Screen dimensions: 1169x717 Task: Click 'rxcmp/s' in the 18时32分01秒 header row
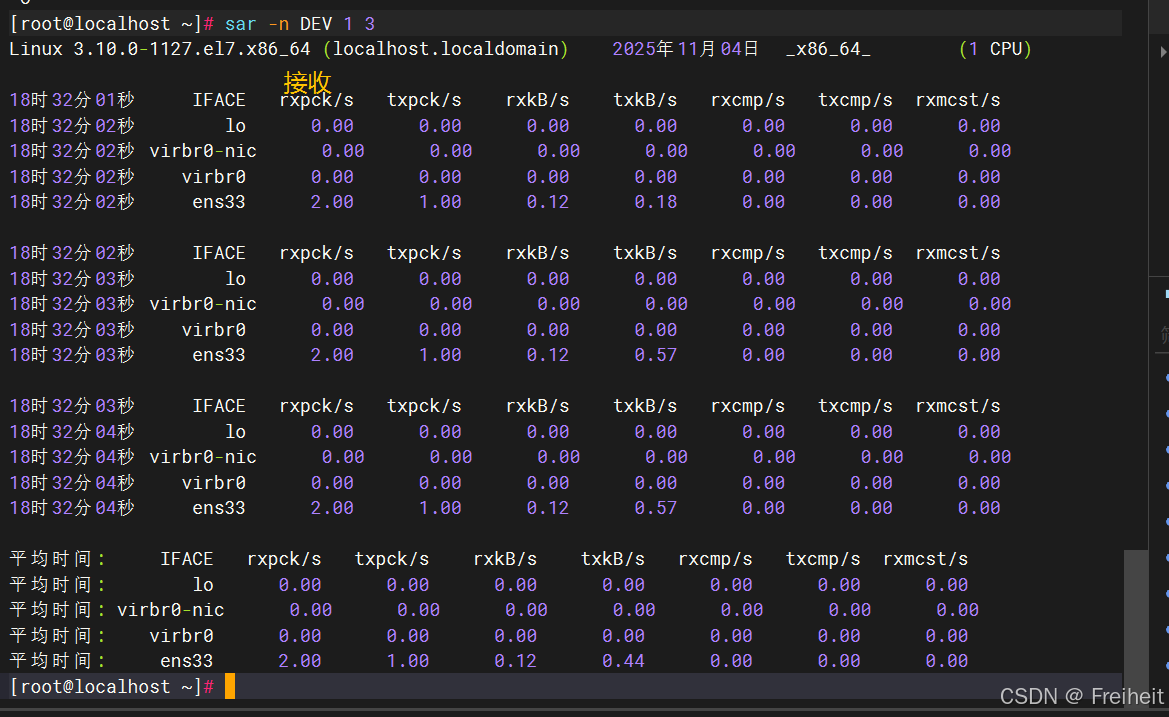click(x=748, y=100)
